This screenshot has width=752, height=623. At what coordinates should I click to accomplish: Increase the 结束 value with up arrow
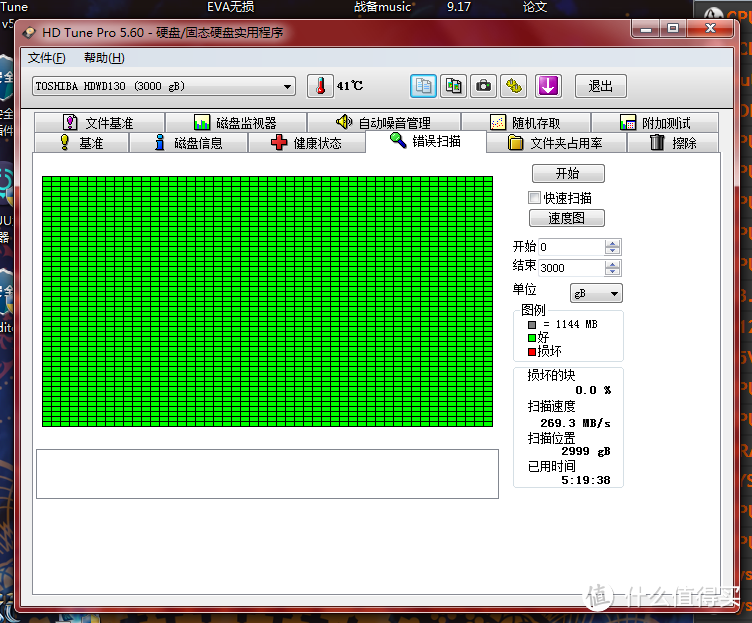(x=612, y=264)
